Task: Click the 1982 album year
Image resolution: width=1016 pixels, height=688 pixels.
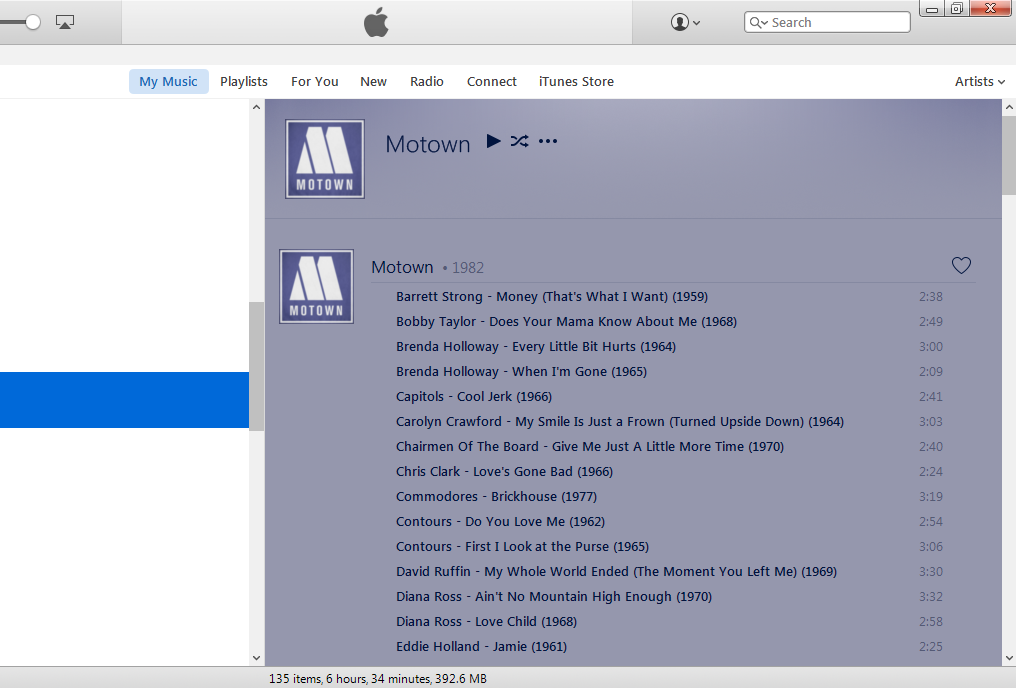Action: [x=467, y=268]
